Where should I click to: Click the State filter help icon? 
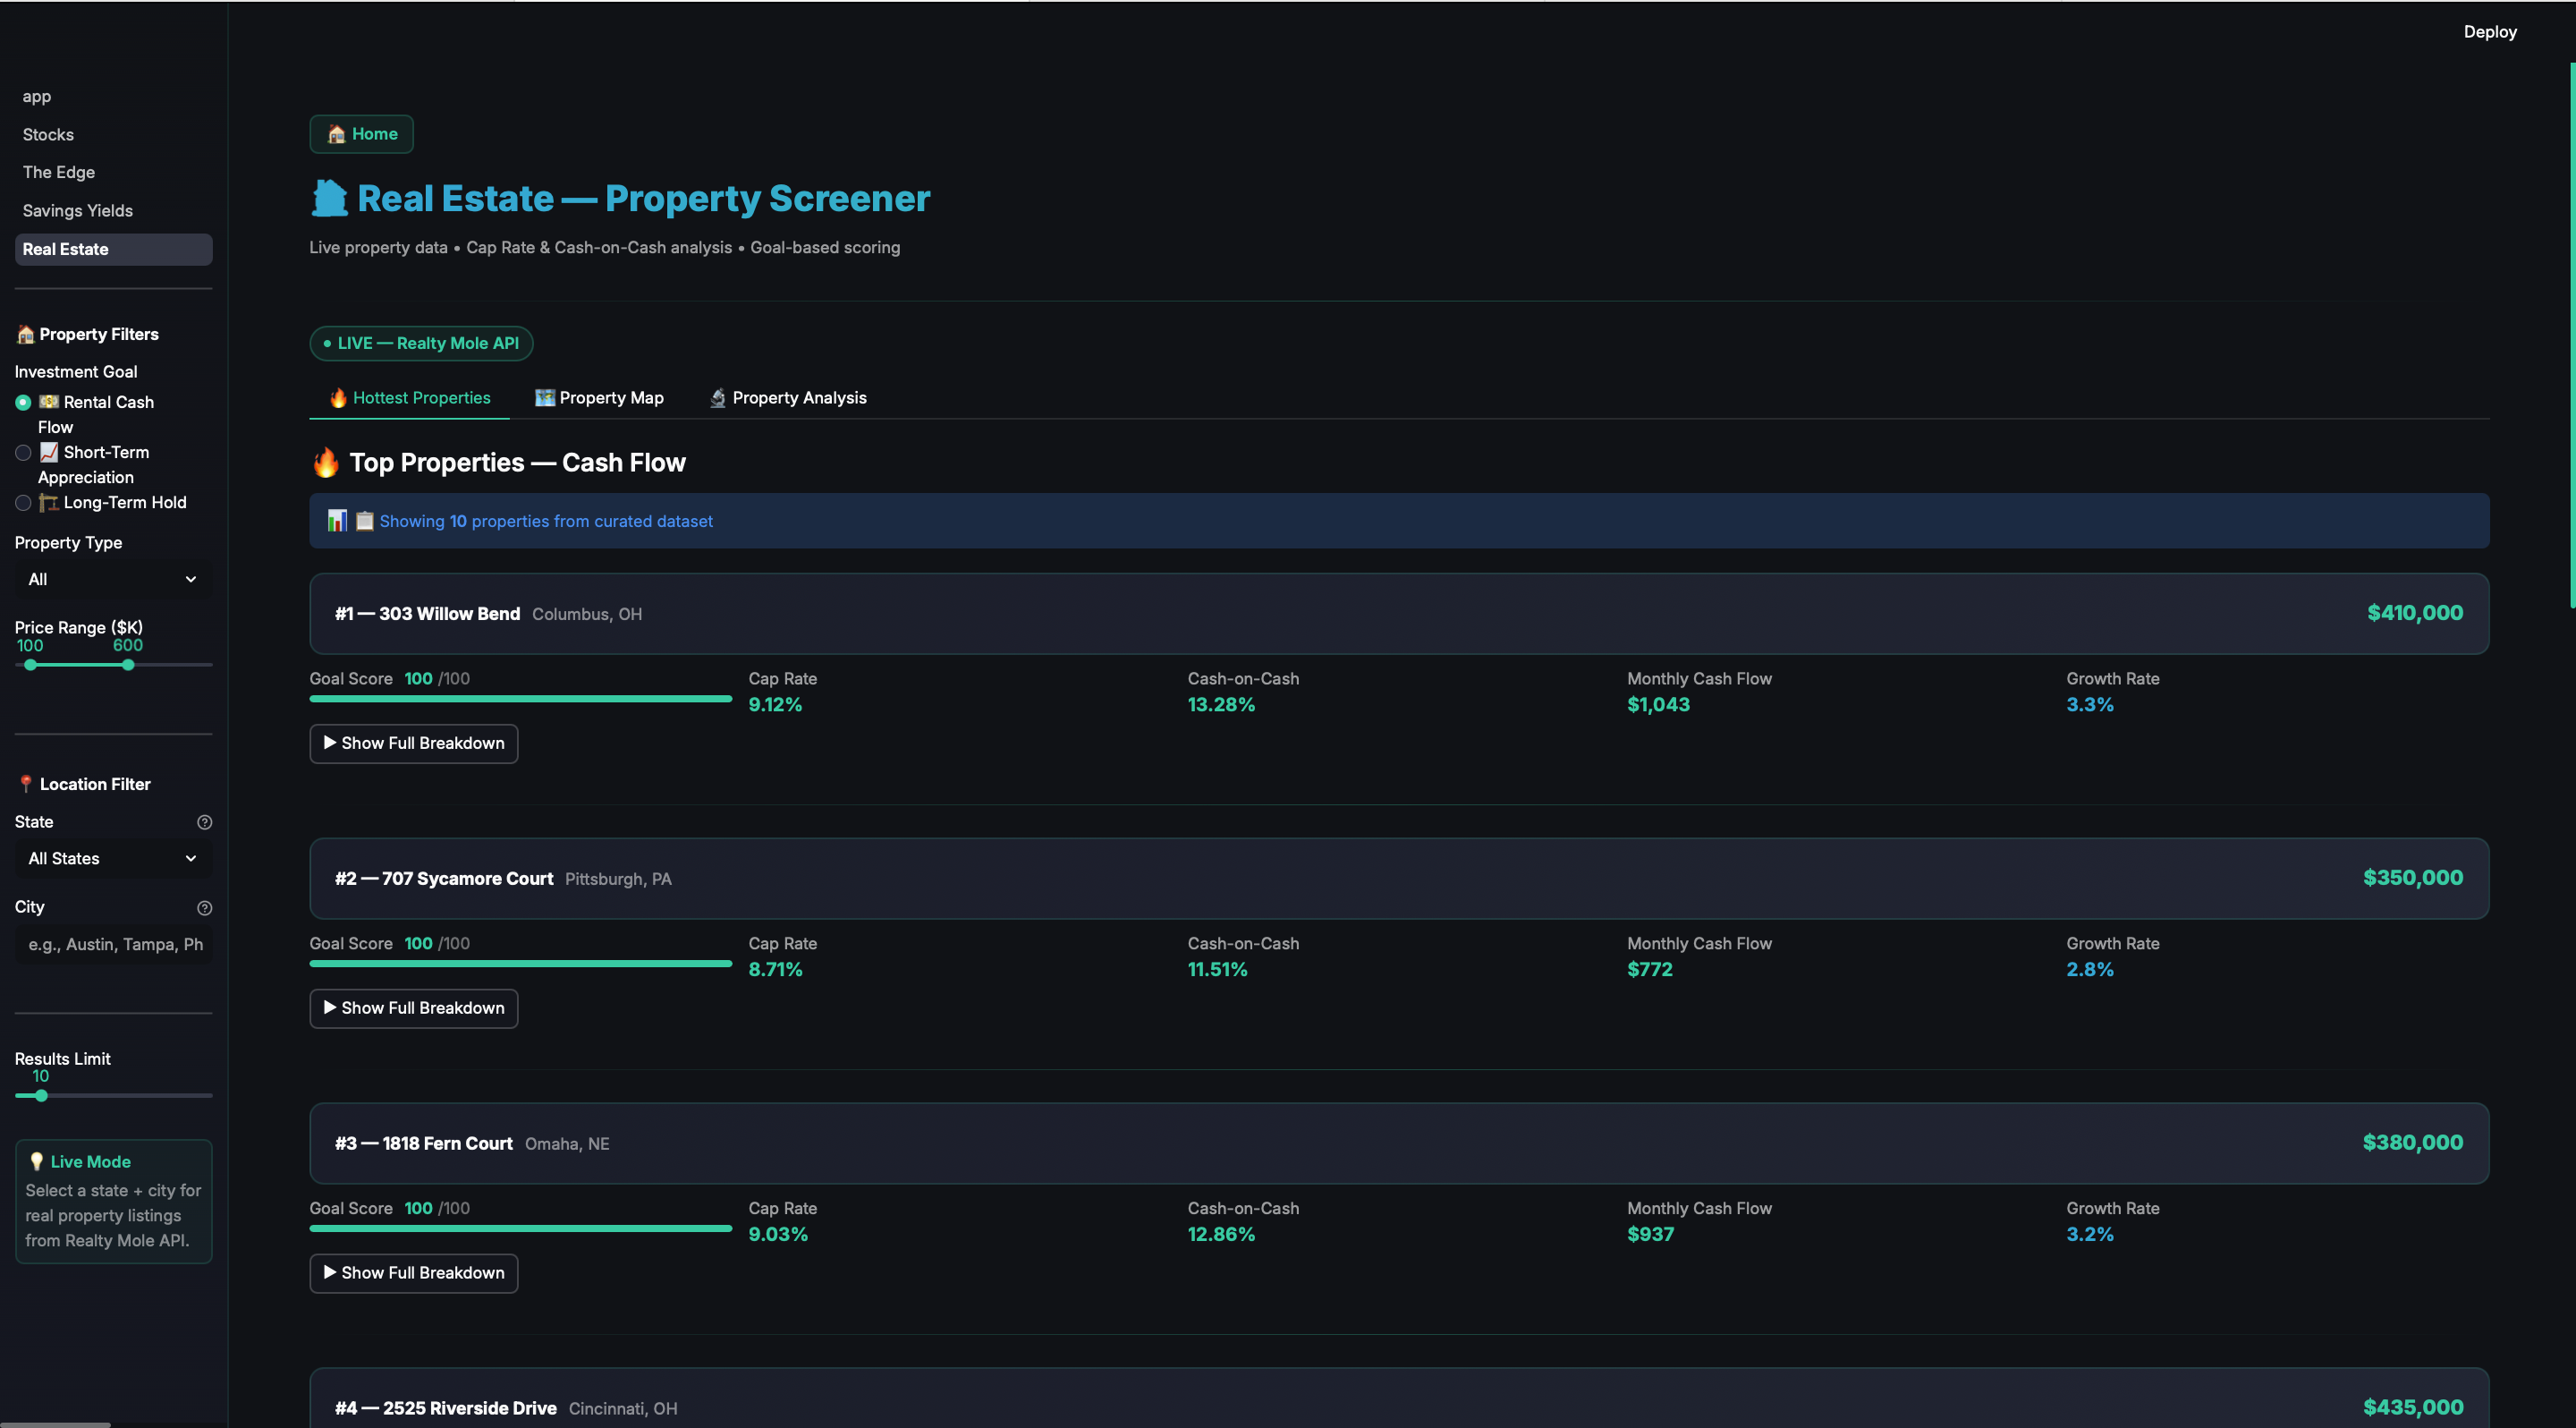tap(204, 822)
